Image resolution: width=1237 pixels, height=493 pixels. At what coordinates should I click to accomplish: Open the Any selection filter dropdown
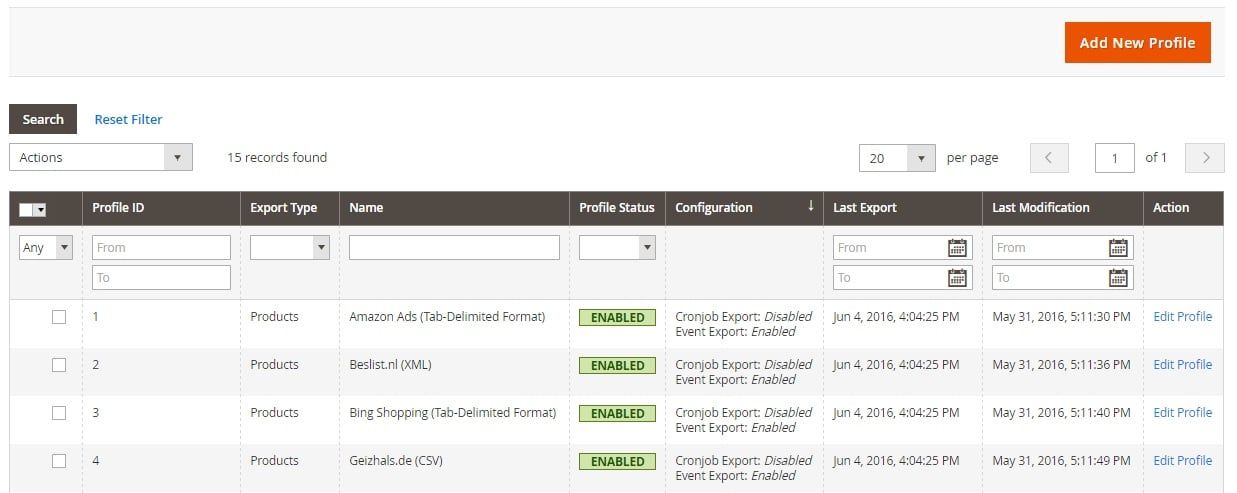click(x=46, y=247)
